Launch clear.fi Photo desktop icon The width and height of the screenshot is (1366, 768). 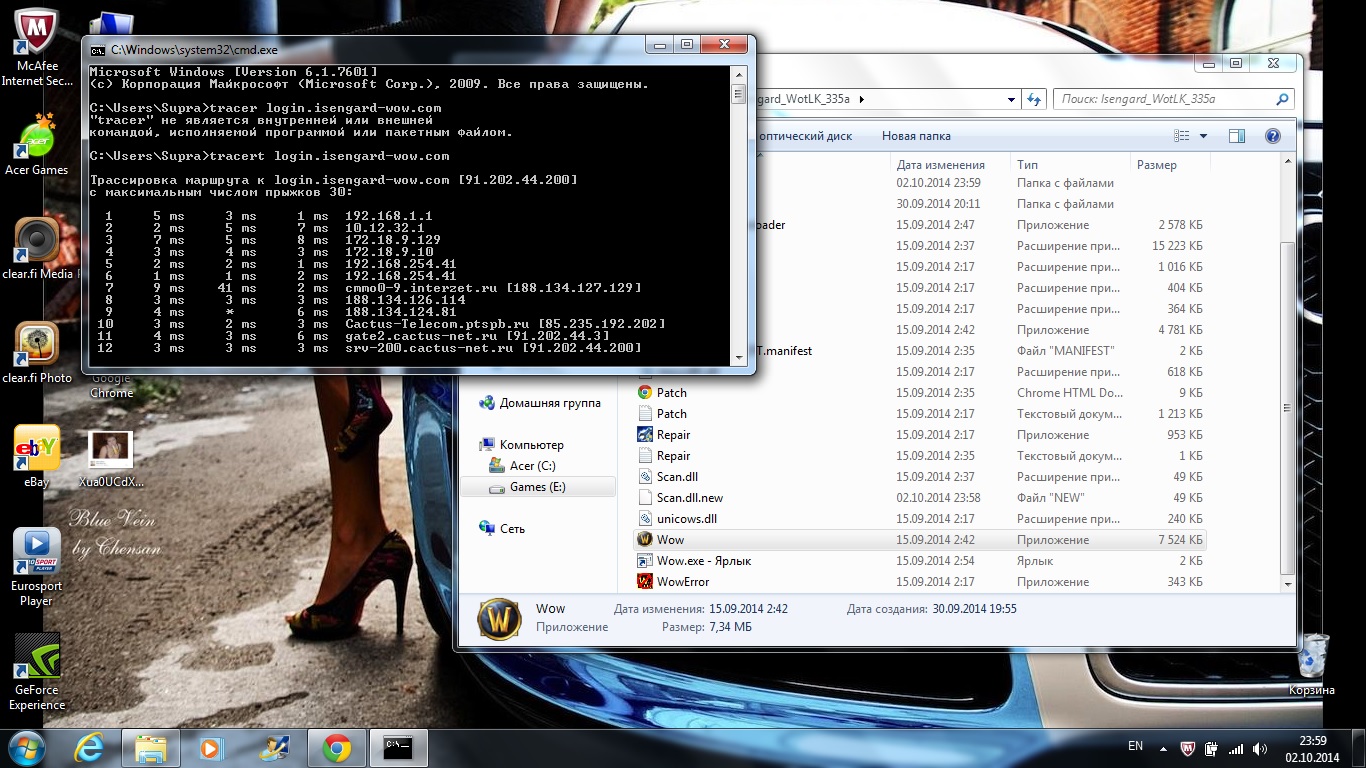(37, 353)
